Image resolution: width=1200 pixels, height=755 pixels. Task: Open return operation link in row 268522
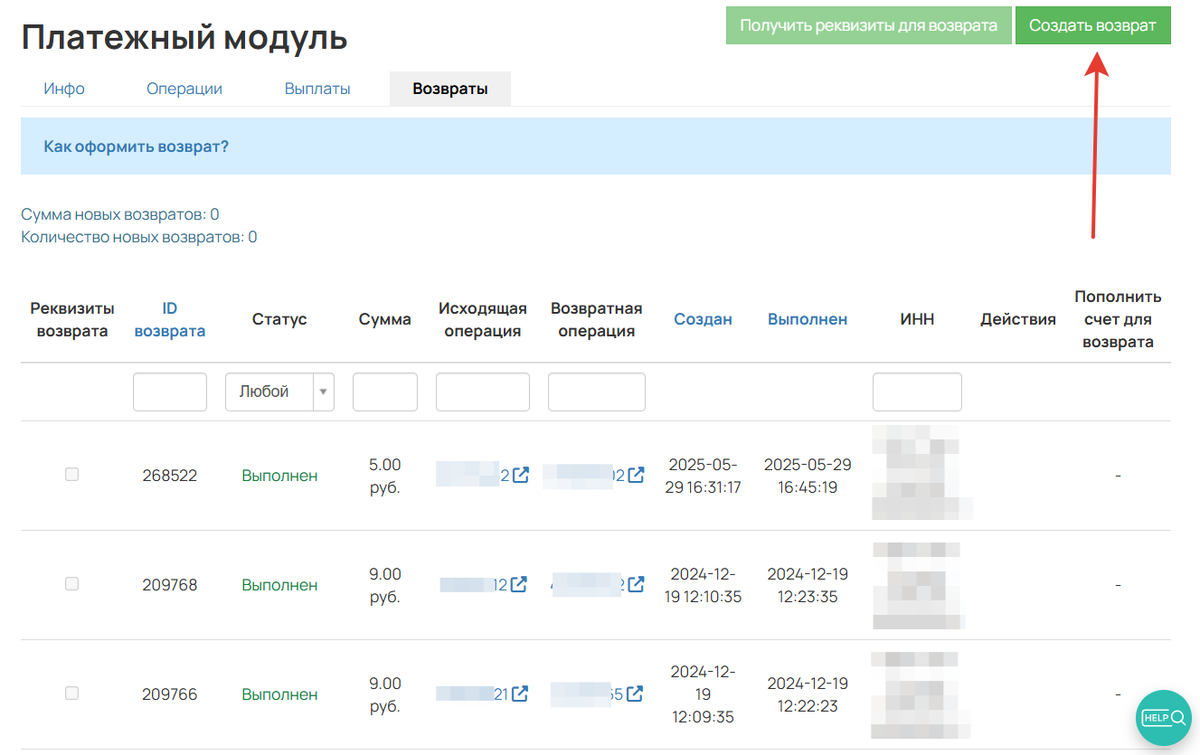[x=634, y=475]
